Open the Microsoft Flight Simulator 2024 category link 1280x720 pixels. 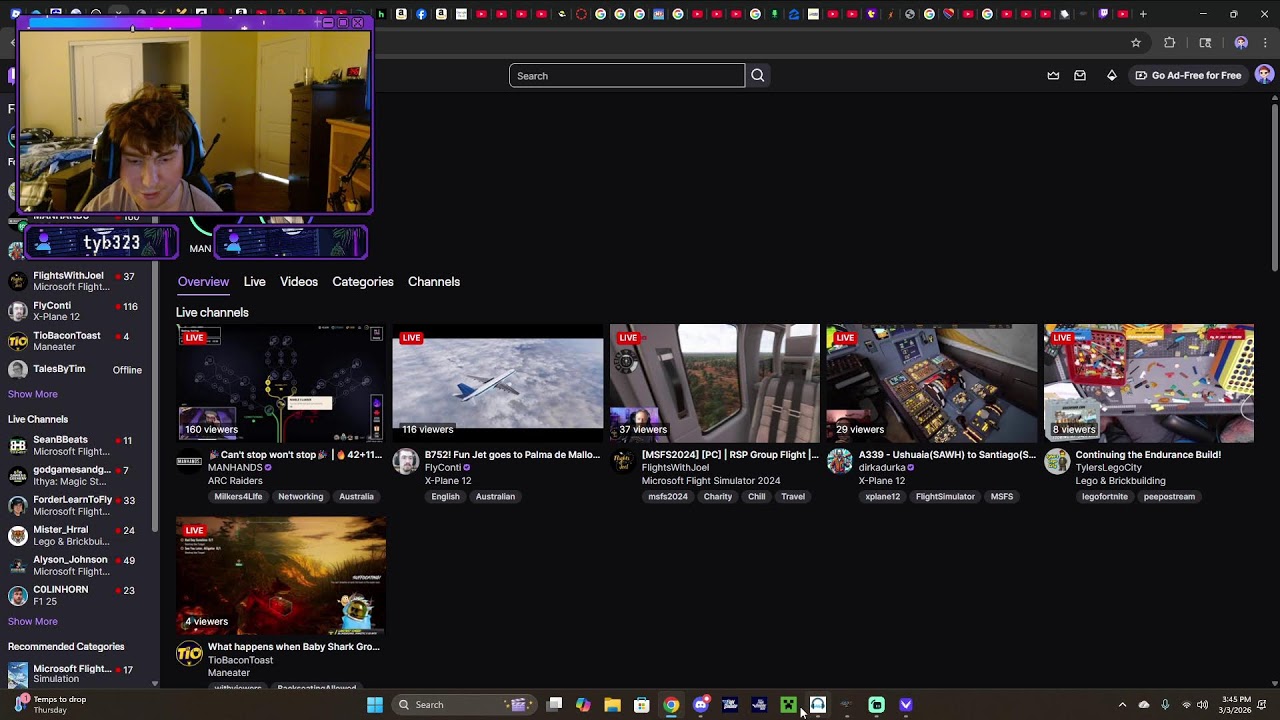click(711, 481)
